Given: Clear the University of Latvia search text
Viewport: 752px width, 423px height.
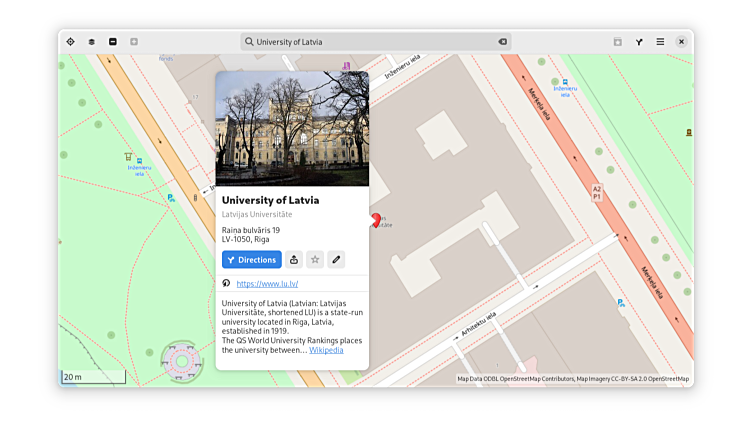Looking at the screenshot, I should (x=502, y=42).
